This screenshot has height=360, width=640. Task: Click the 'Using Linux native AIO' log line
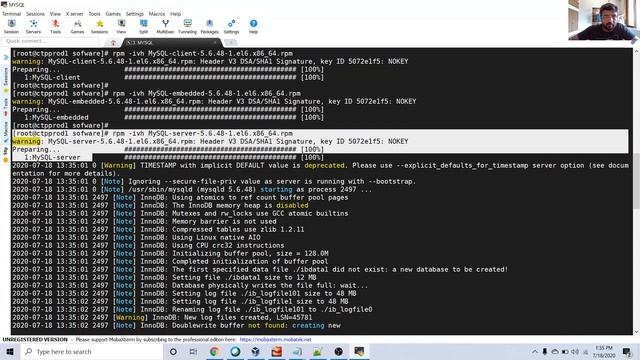click(136, 238)
